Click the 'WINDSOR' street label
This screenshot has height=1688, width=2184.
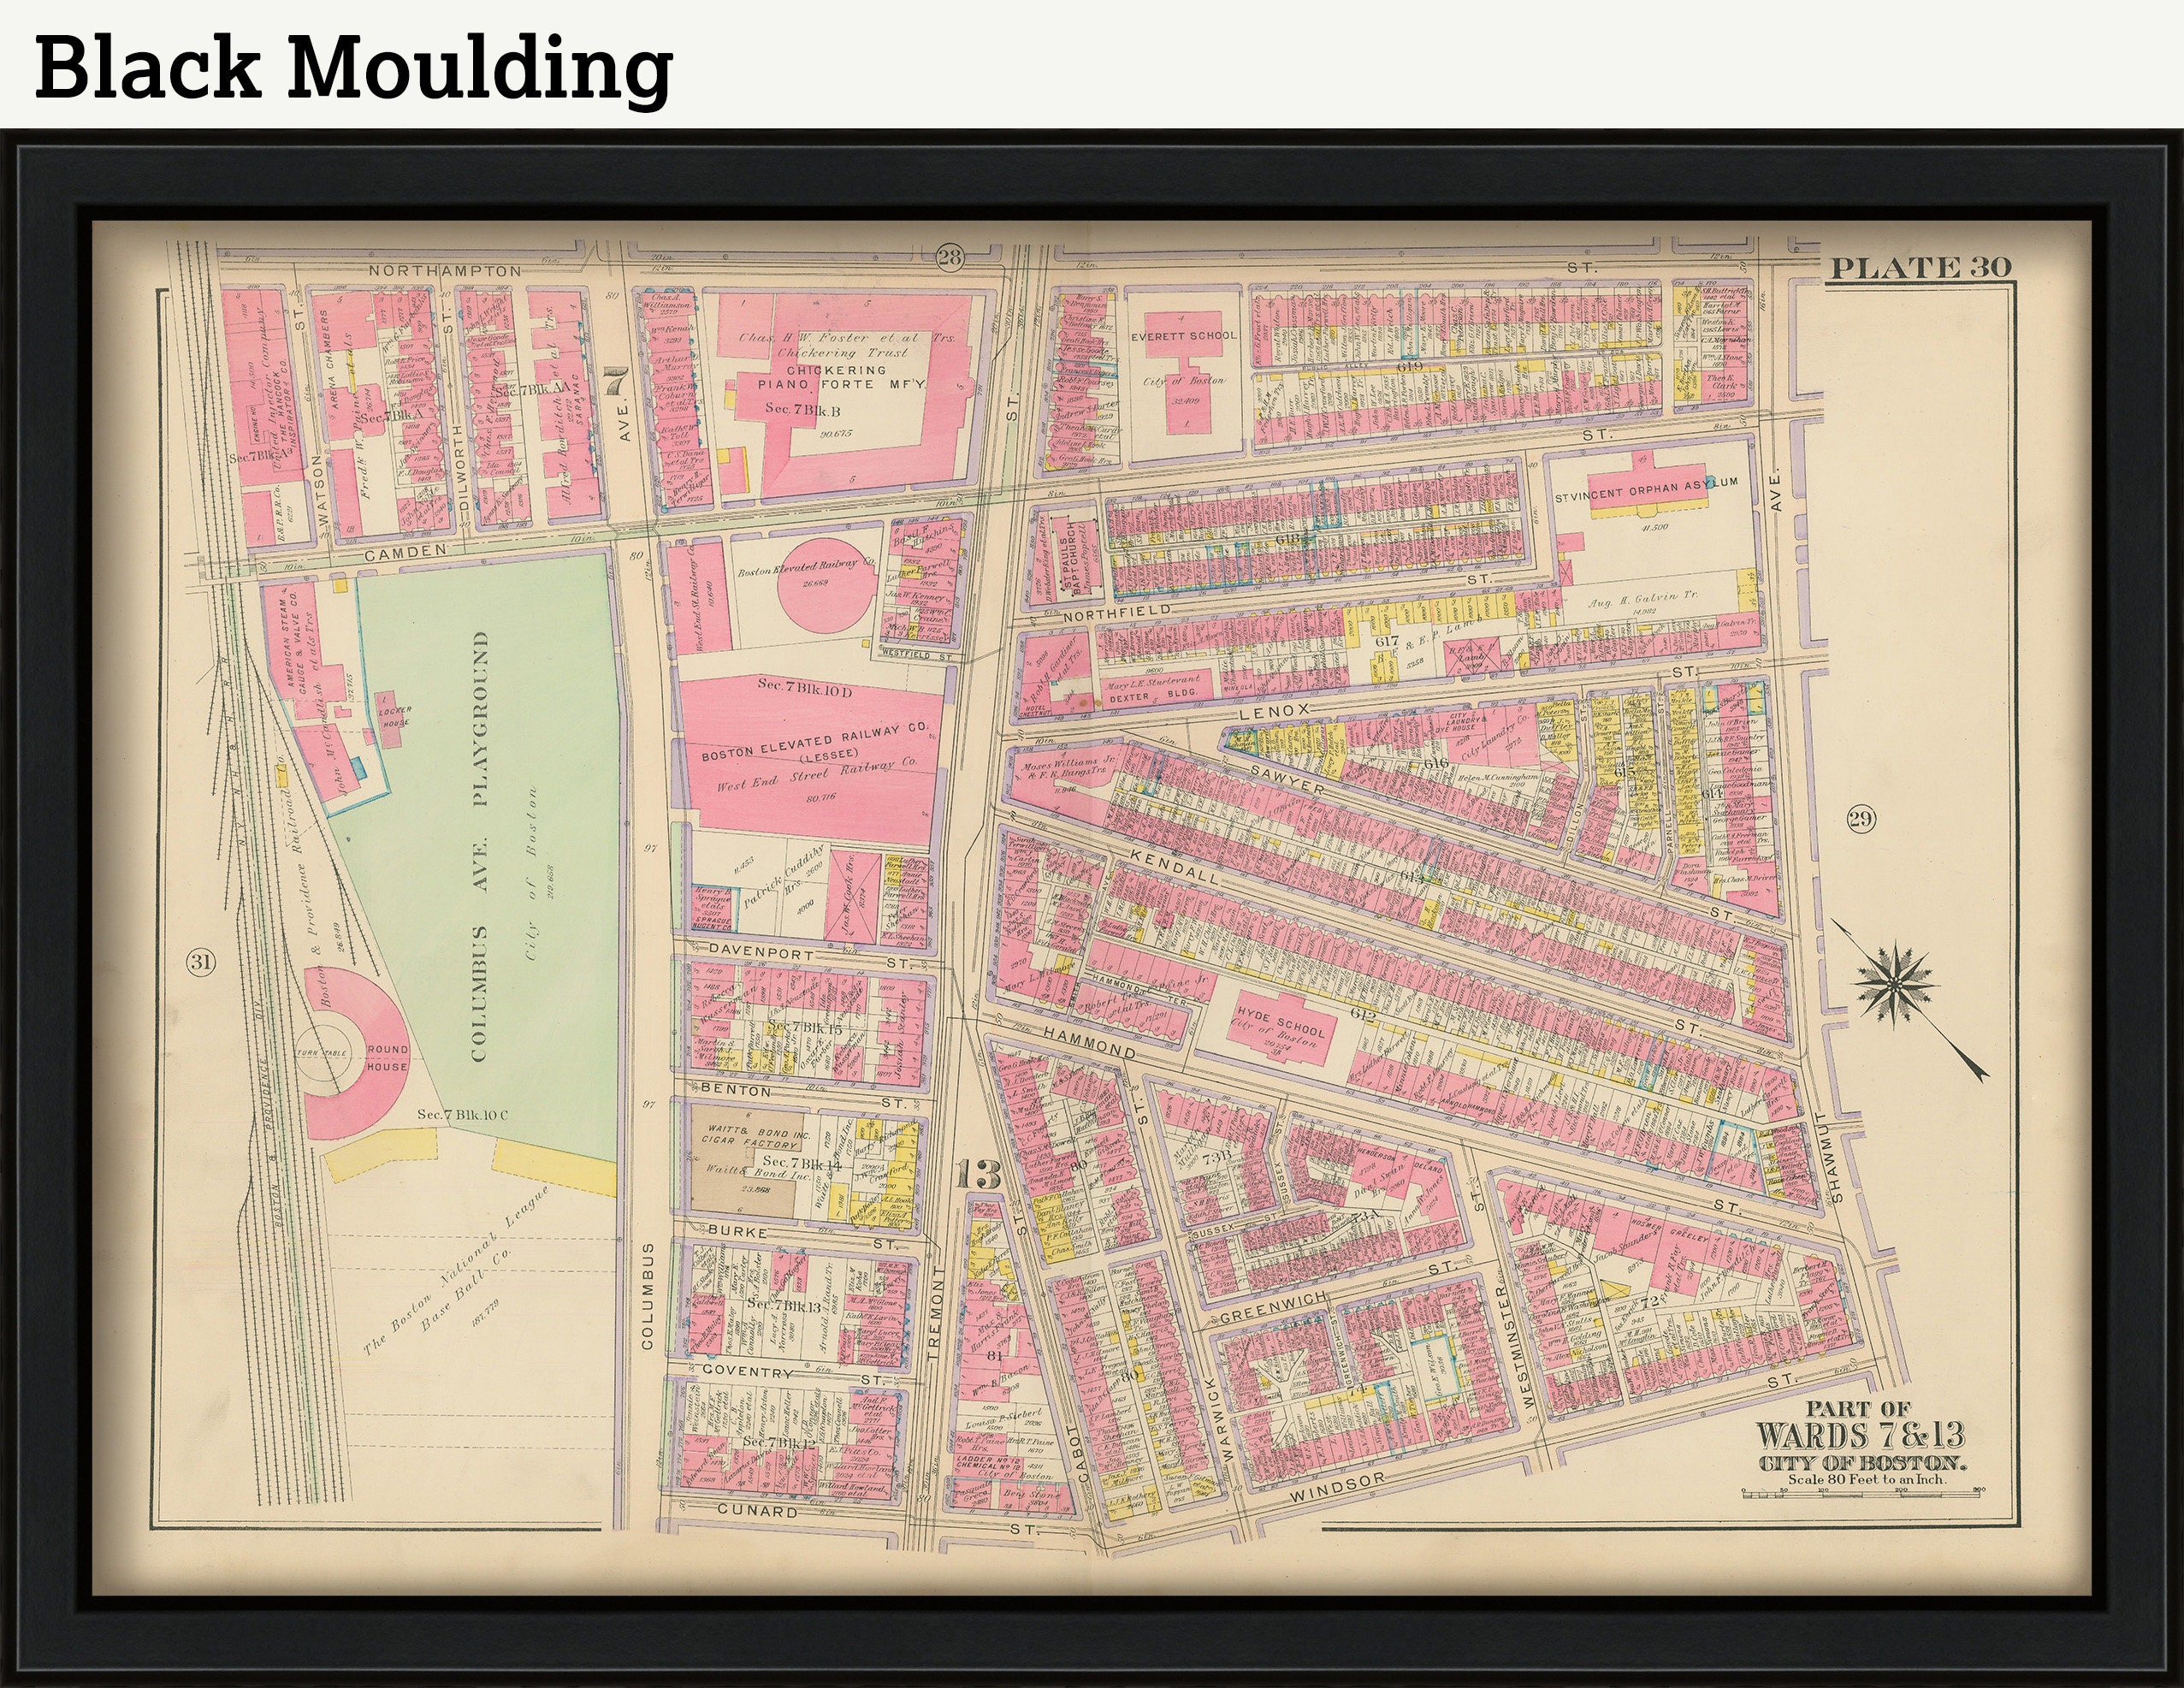pyautogui.click(x=1336, y=1489)
